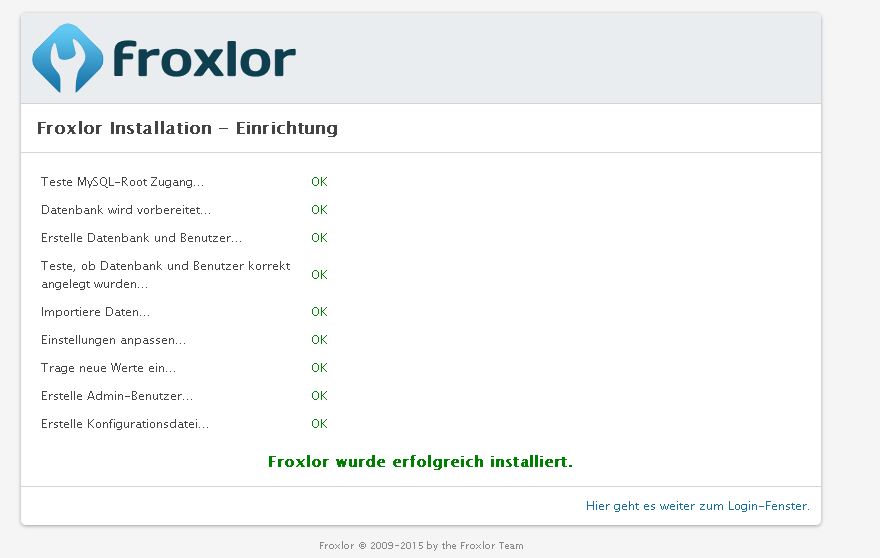880x558 pixels.
Task: Click the text "Importiere Daten..."
Action: 95,312
